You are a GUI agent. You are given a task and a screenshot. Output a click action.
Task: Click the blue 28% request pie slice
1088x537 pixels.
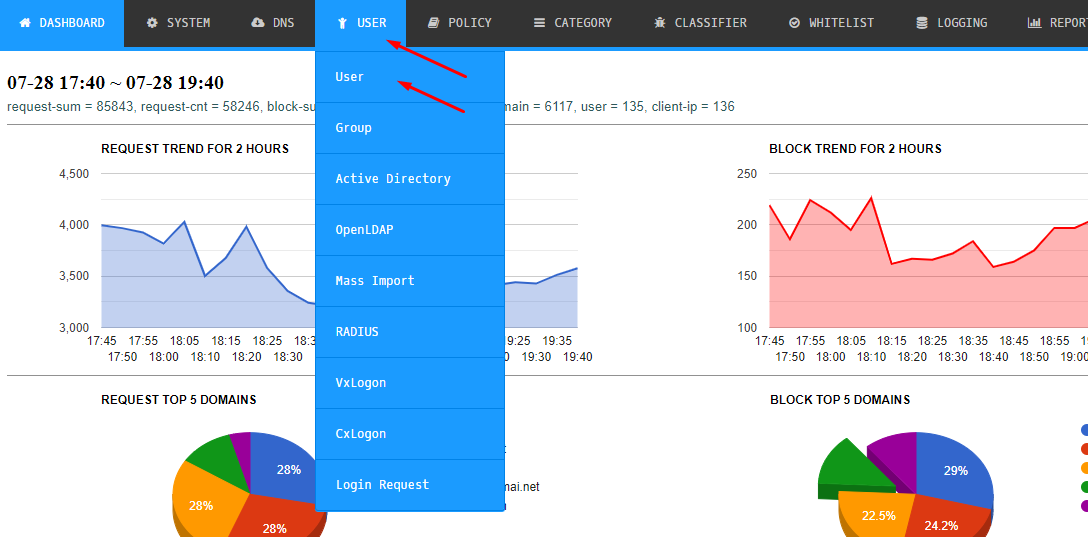pyautogui.click(x=284, y=466)
